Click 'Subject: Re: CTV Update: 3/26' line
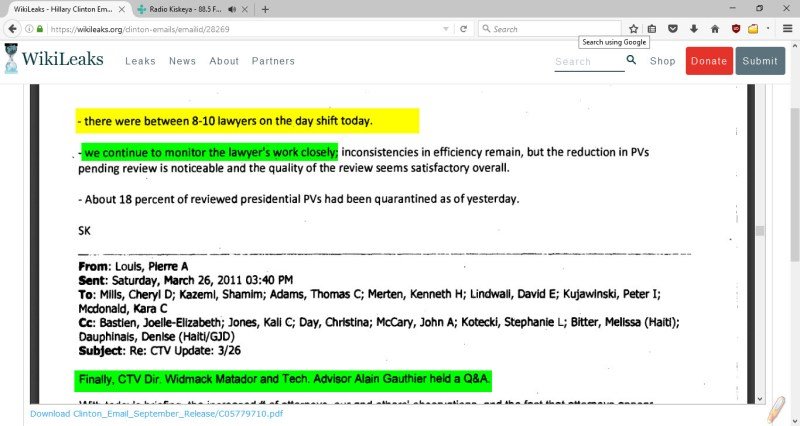This screenshot has width=800, height=426. click(x=159, y=350)
